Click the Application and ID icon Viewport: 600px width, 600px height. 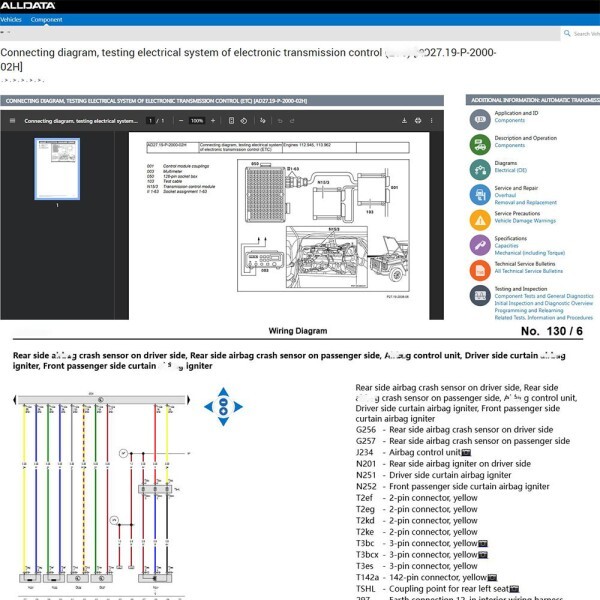coord(478,117)
